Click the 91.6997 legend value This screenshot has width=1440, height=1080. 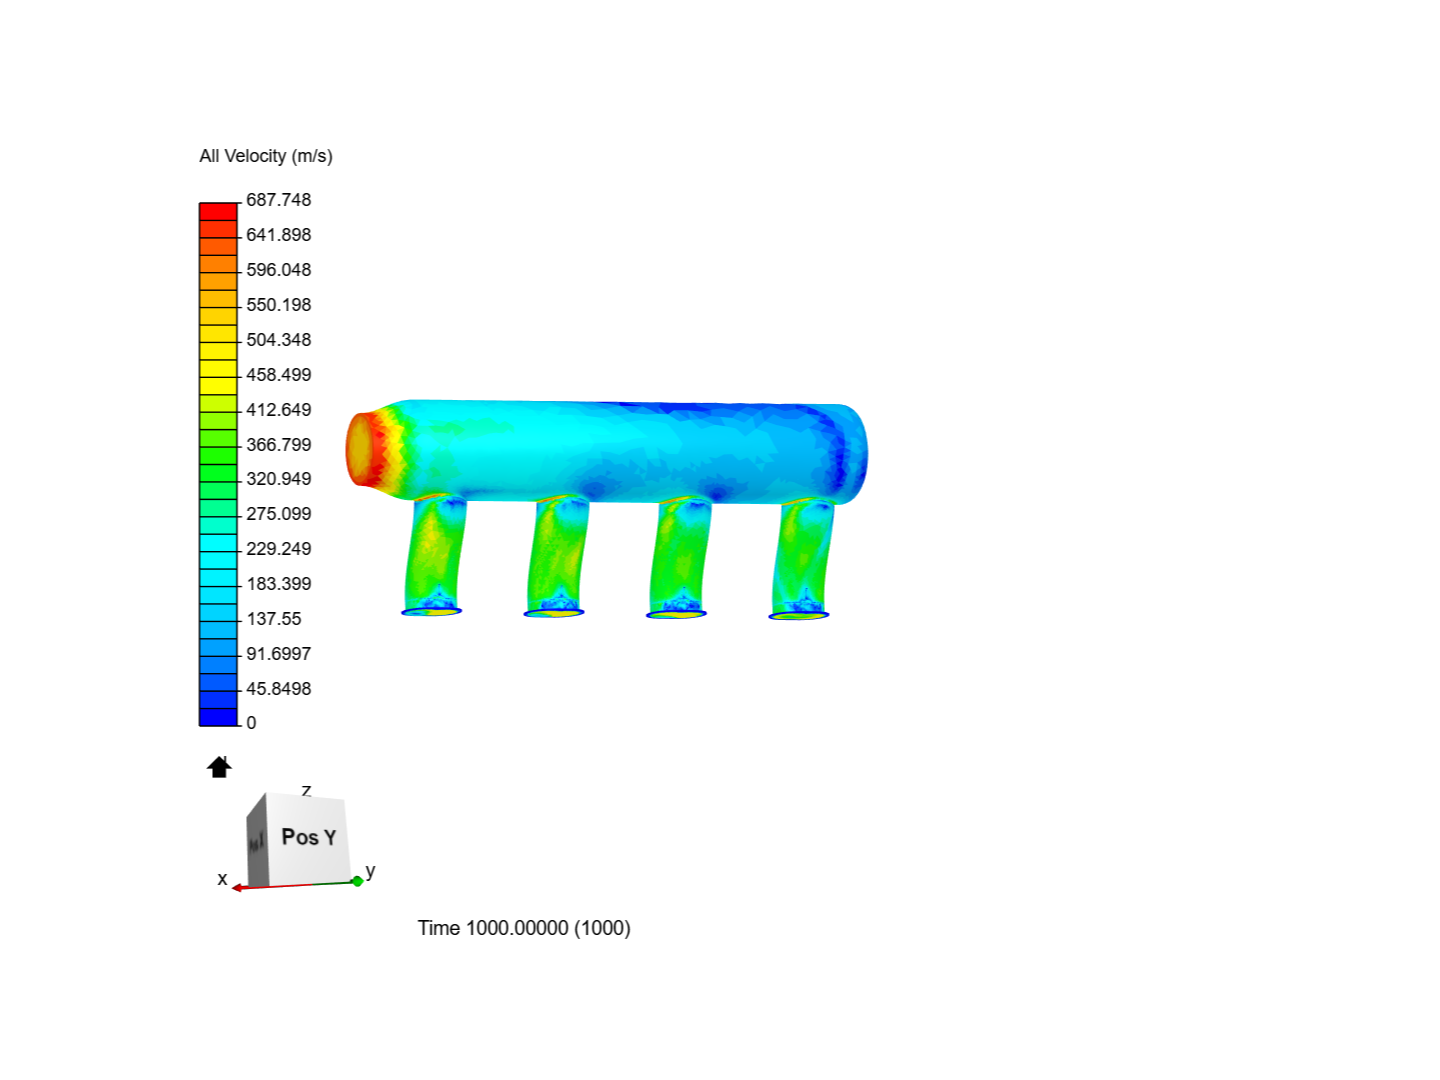(279, 654)
